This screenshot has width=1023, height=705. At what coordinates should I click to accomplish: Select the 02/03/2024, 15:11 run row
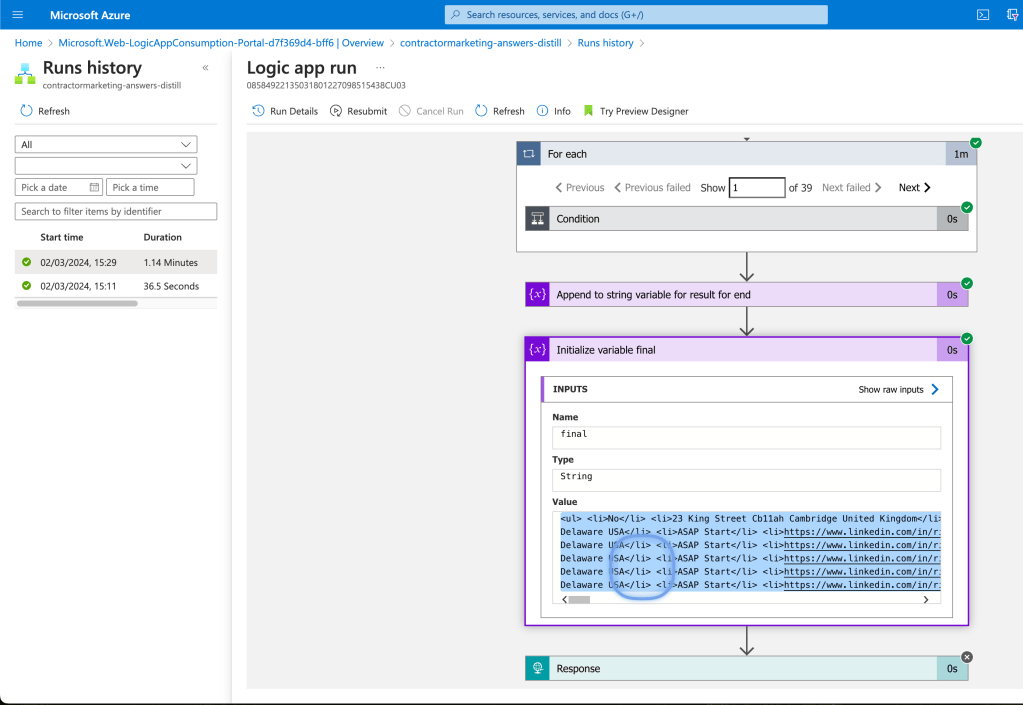point(115,286)
